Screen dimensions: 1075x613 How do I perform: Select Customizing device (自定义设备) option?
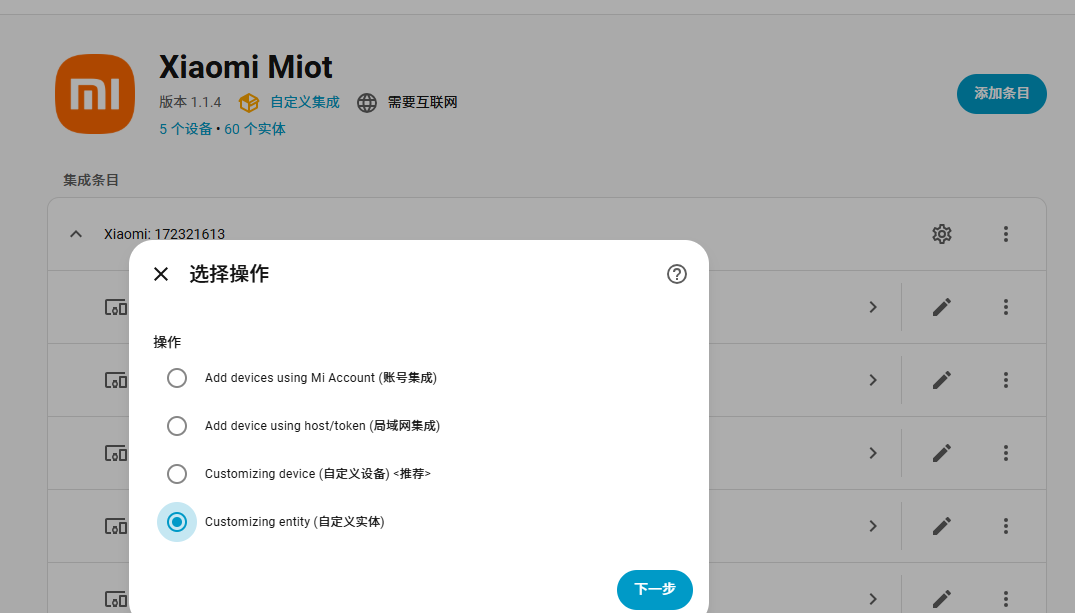177,474
